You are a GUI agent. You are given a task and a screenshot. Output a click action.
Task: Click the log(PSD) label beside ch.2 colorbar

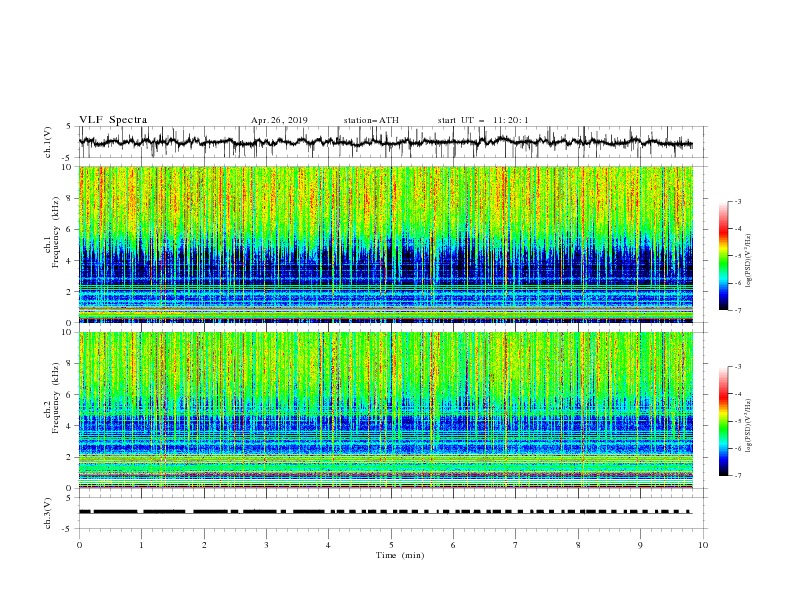click(x=749, y=425)
